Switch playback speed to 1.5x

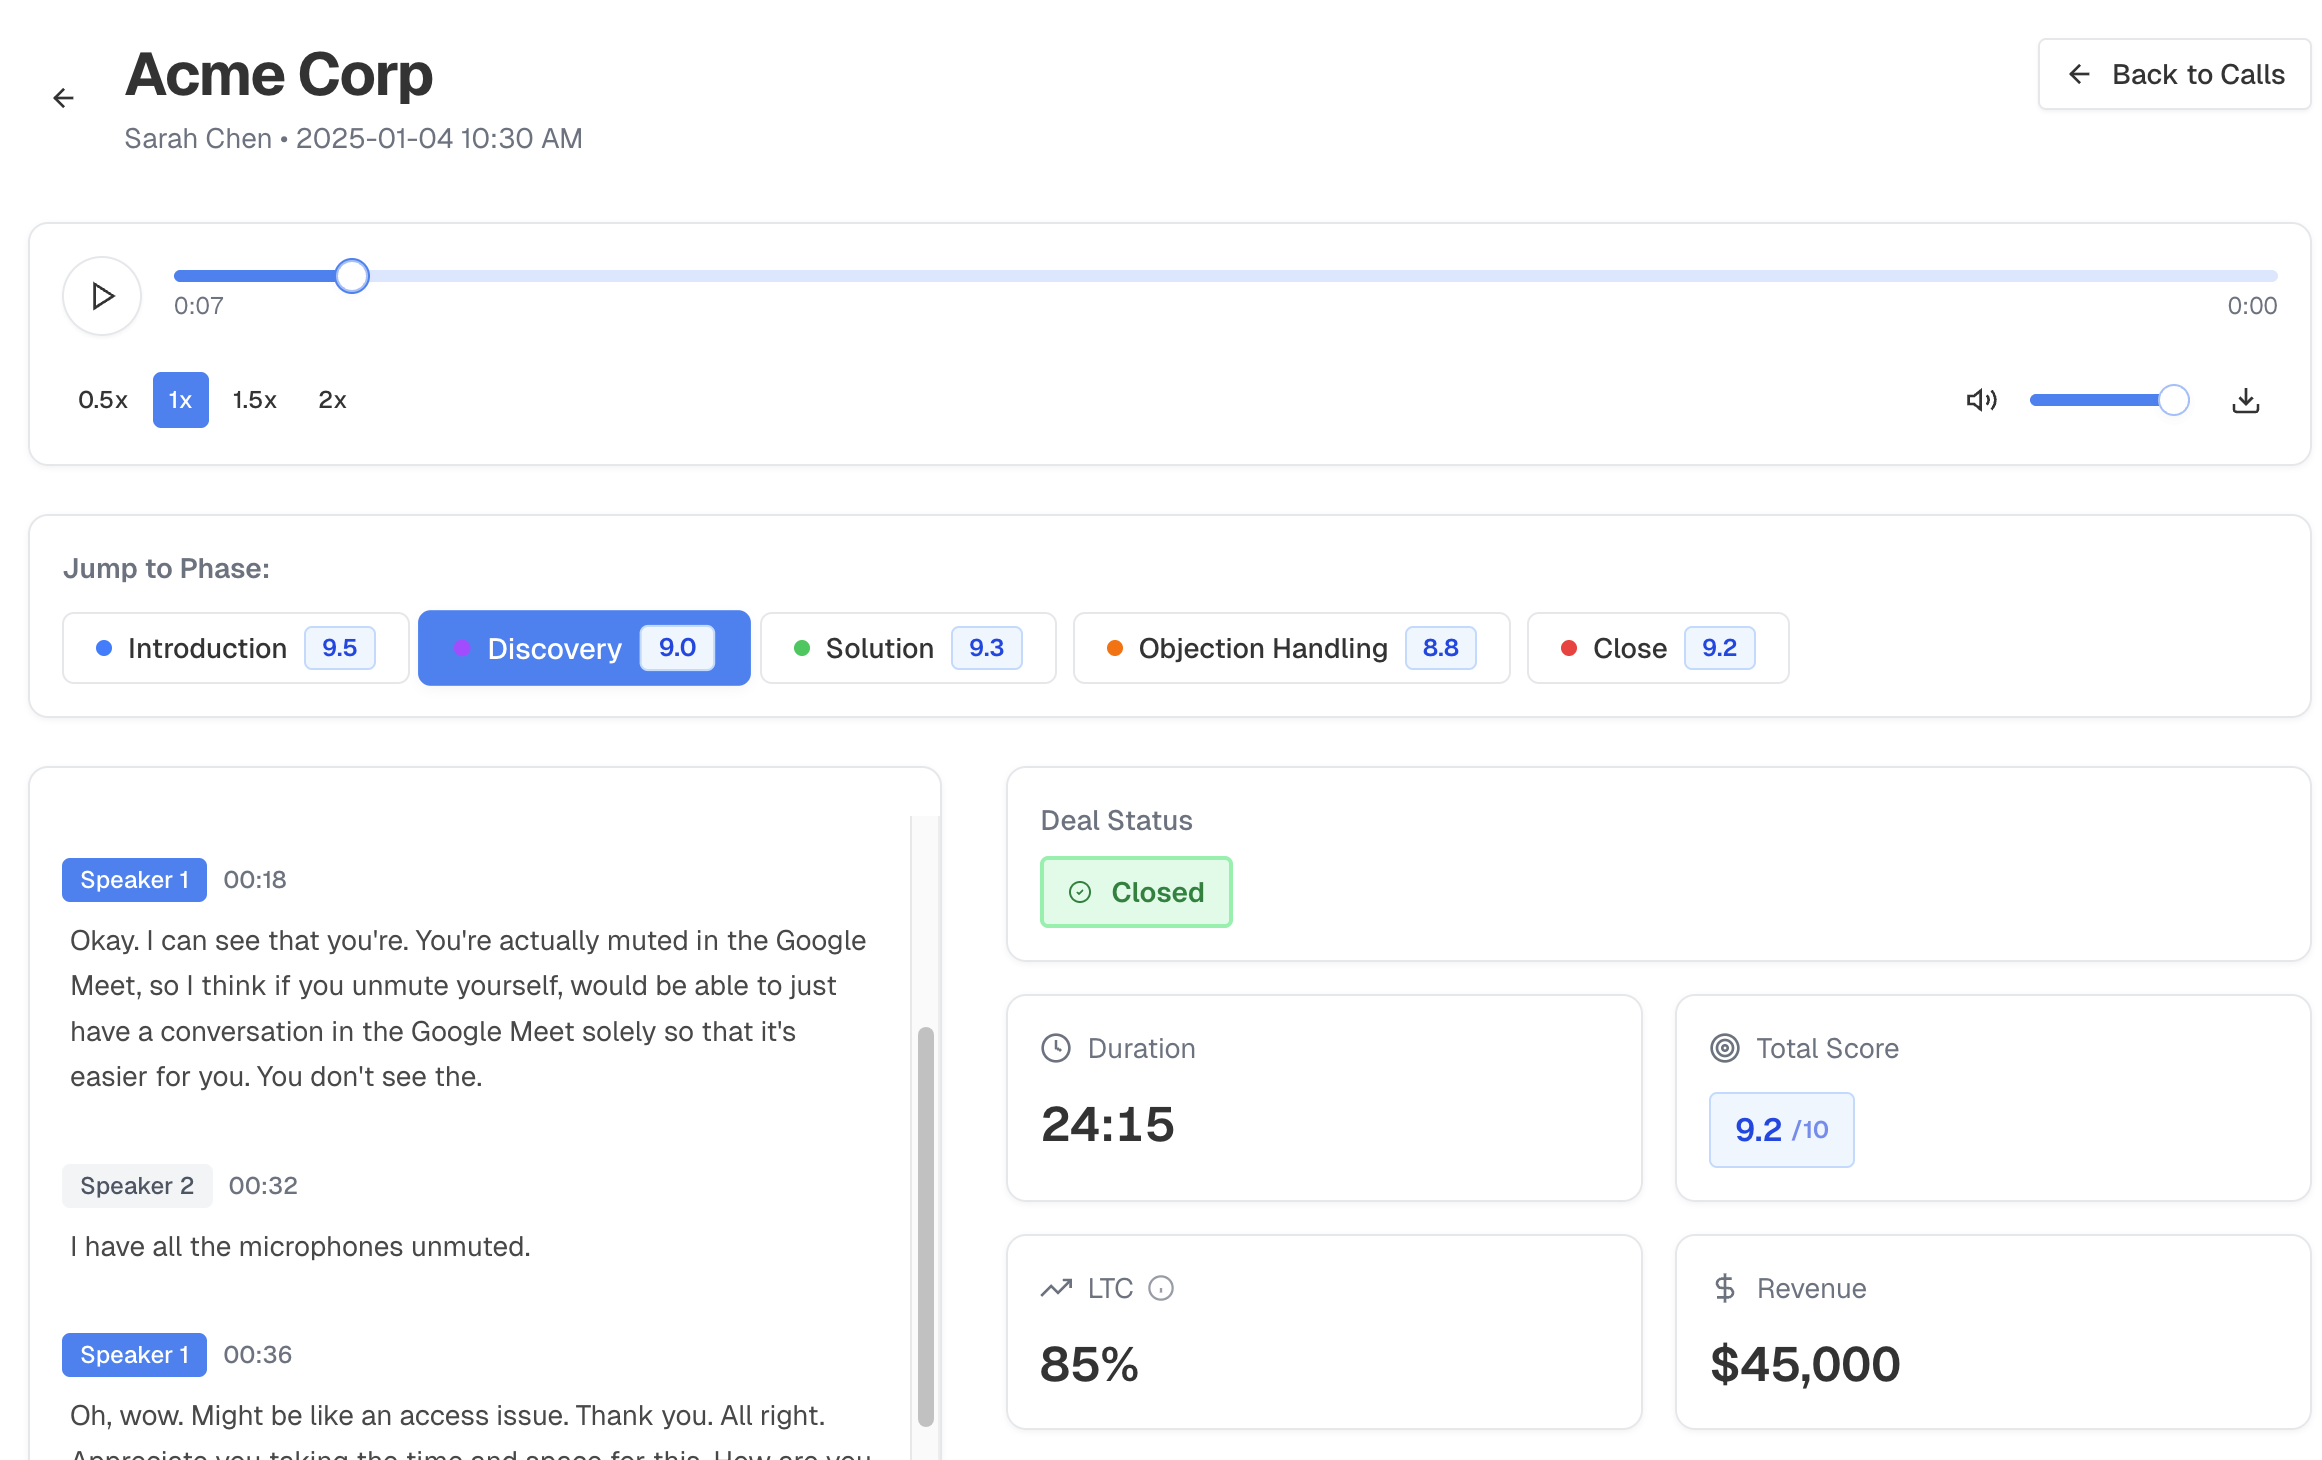point(254,400)
